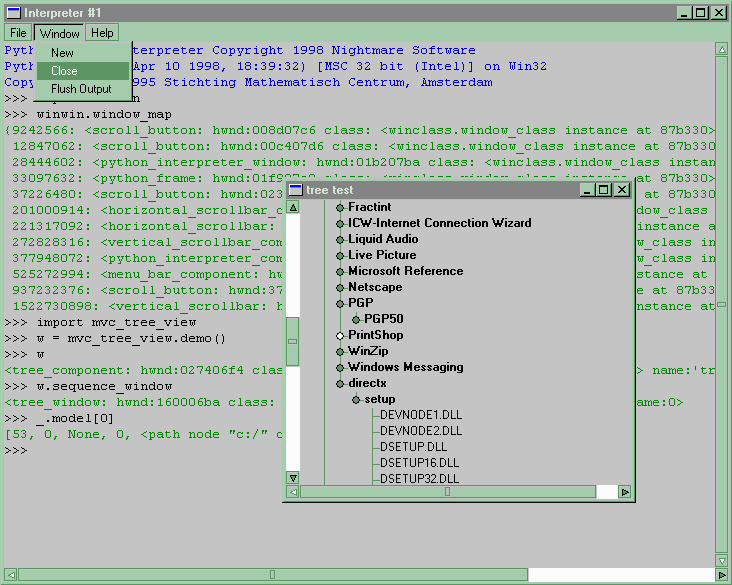Click the Netscape node circle icon

(x=340, y=287)
